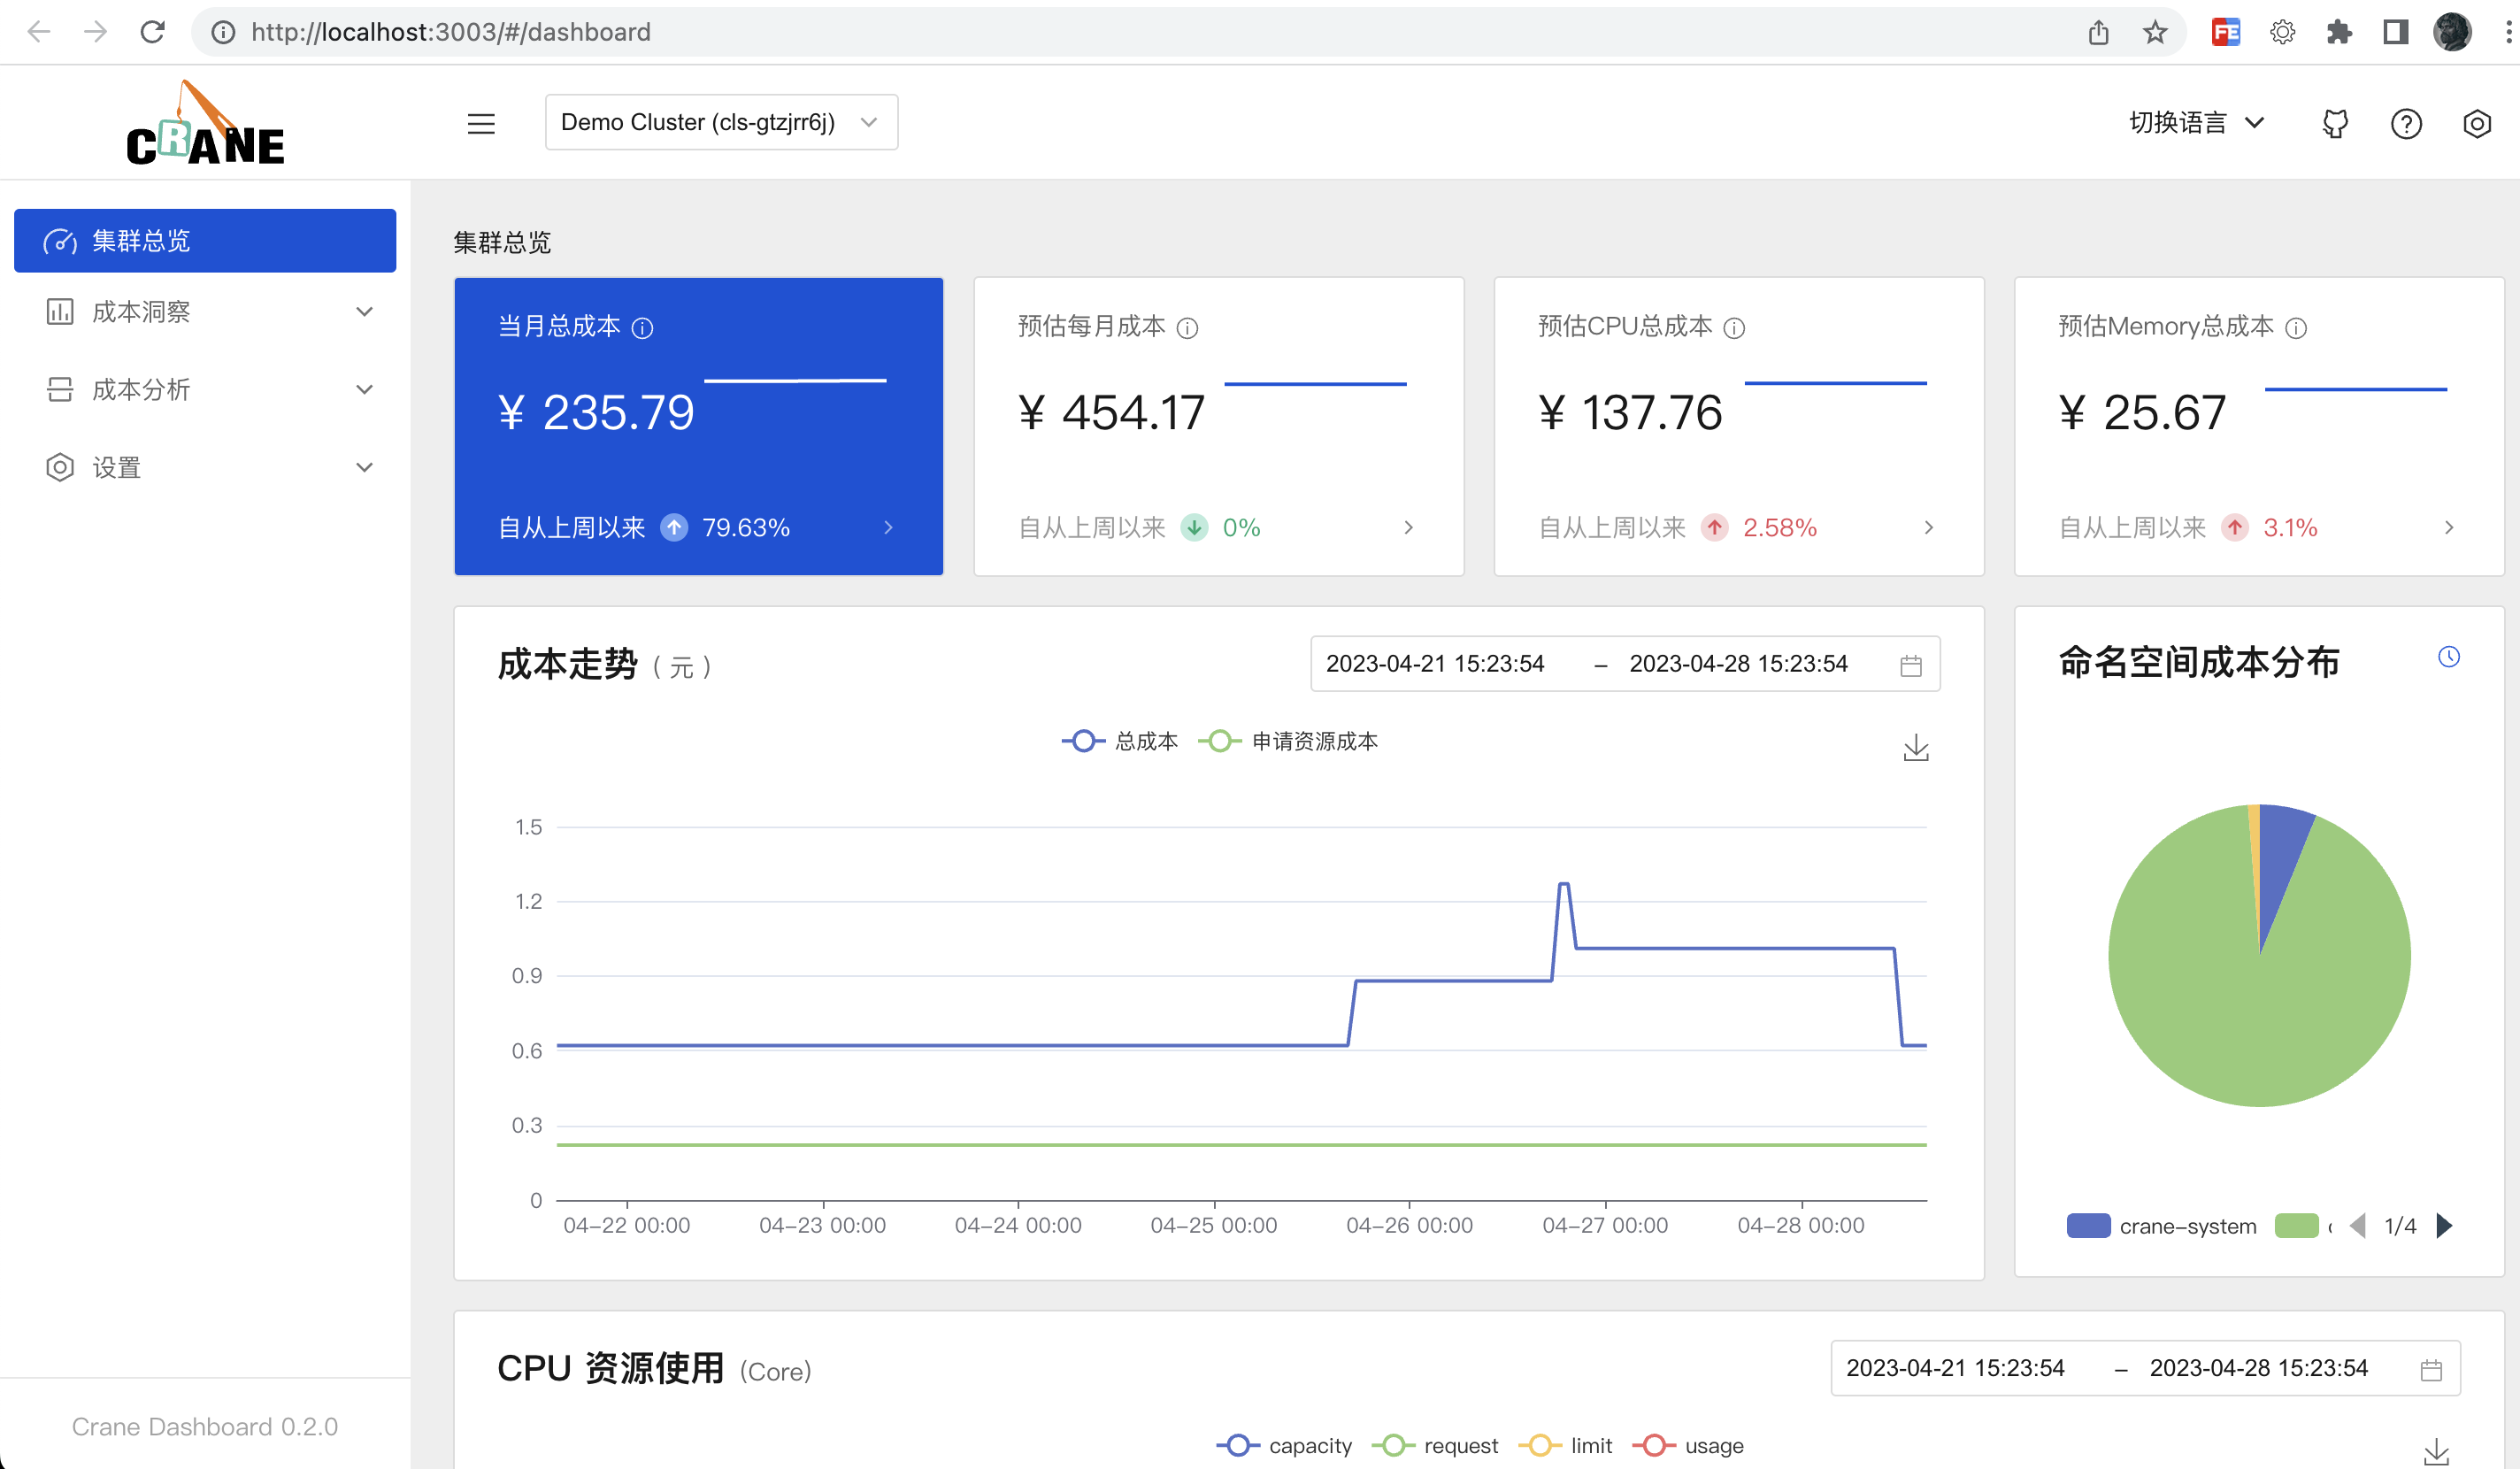Click chevron on 预估Memory总成本 card
This screenshot has height=1469, width=2520.
2448,527
